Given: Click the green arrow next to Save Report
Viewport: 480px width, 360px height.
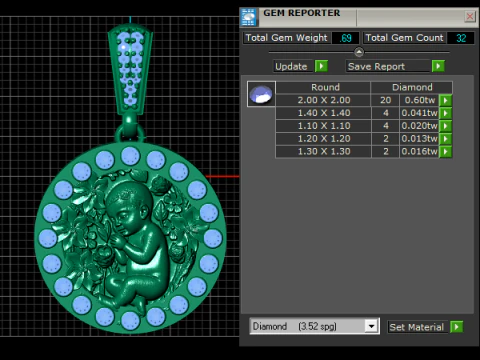Looking at the screenshot, I should tap(438, 66).
